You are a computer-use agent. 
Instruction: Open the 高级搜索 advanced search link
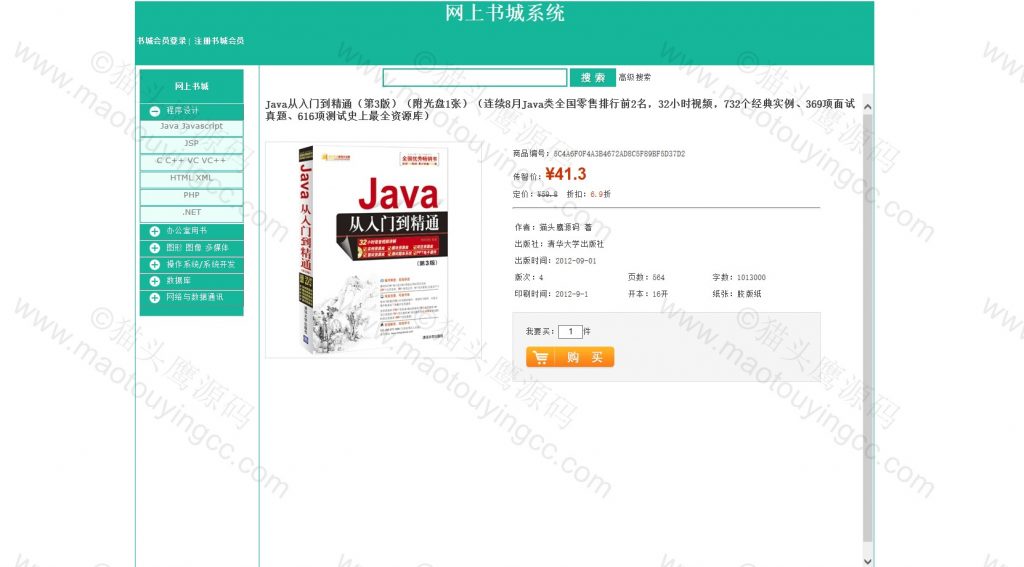635,77
